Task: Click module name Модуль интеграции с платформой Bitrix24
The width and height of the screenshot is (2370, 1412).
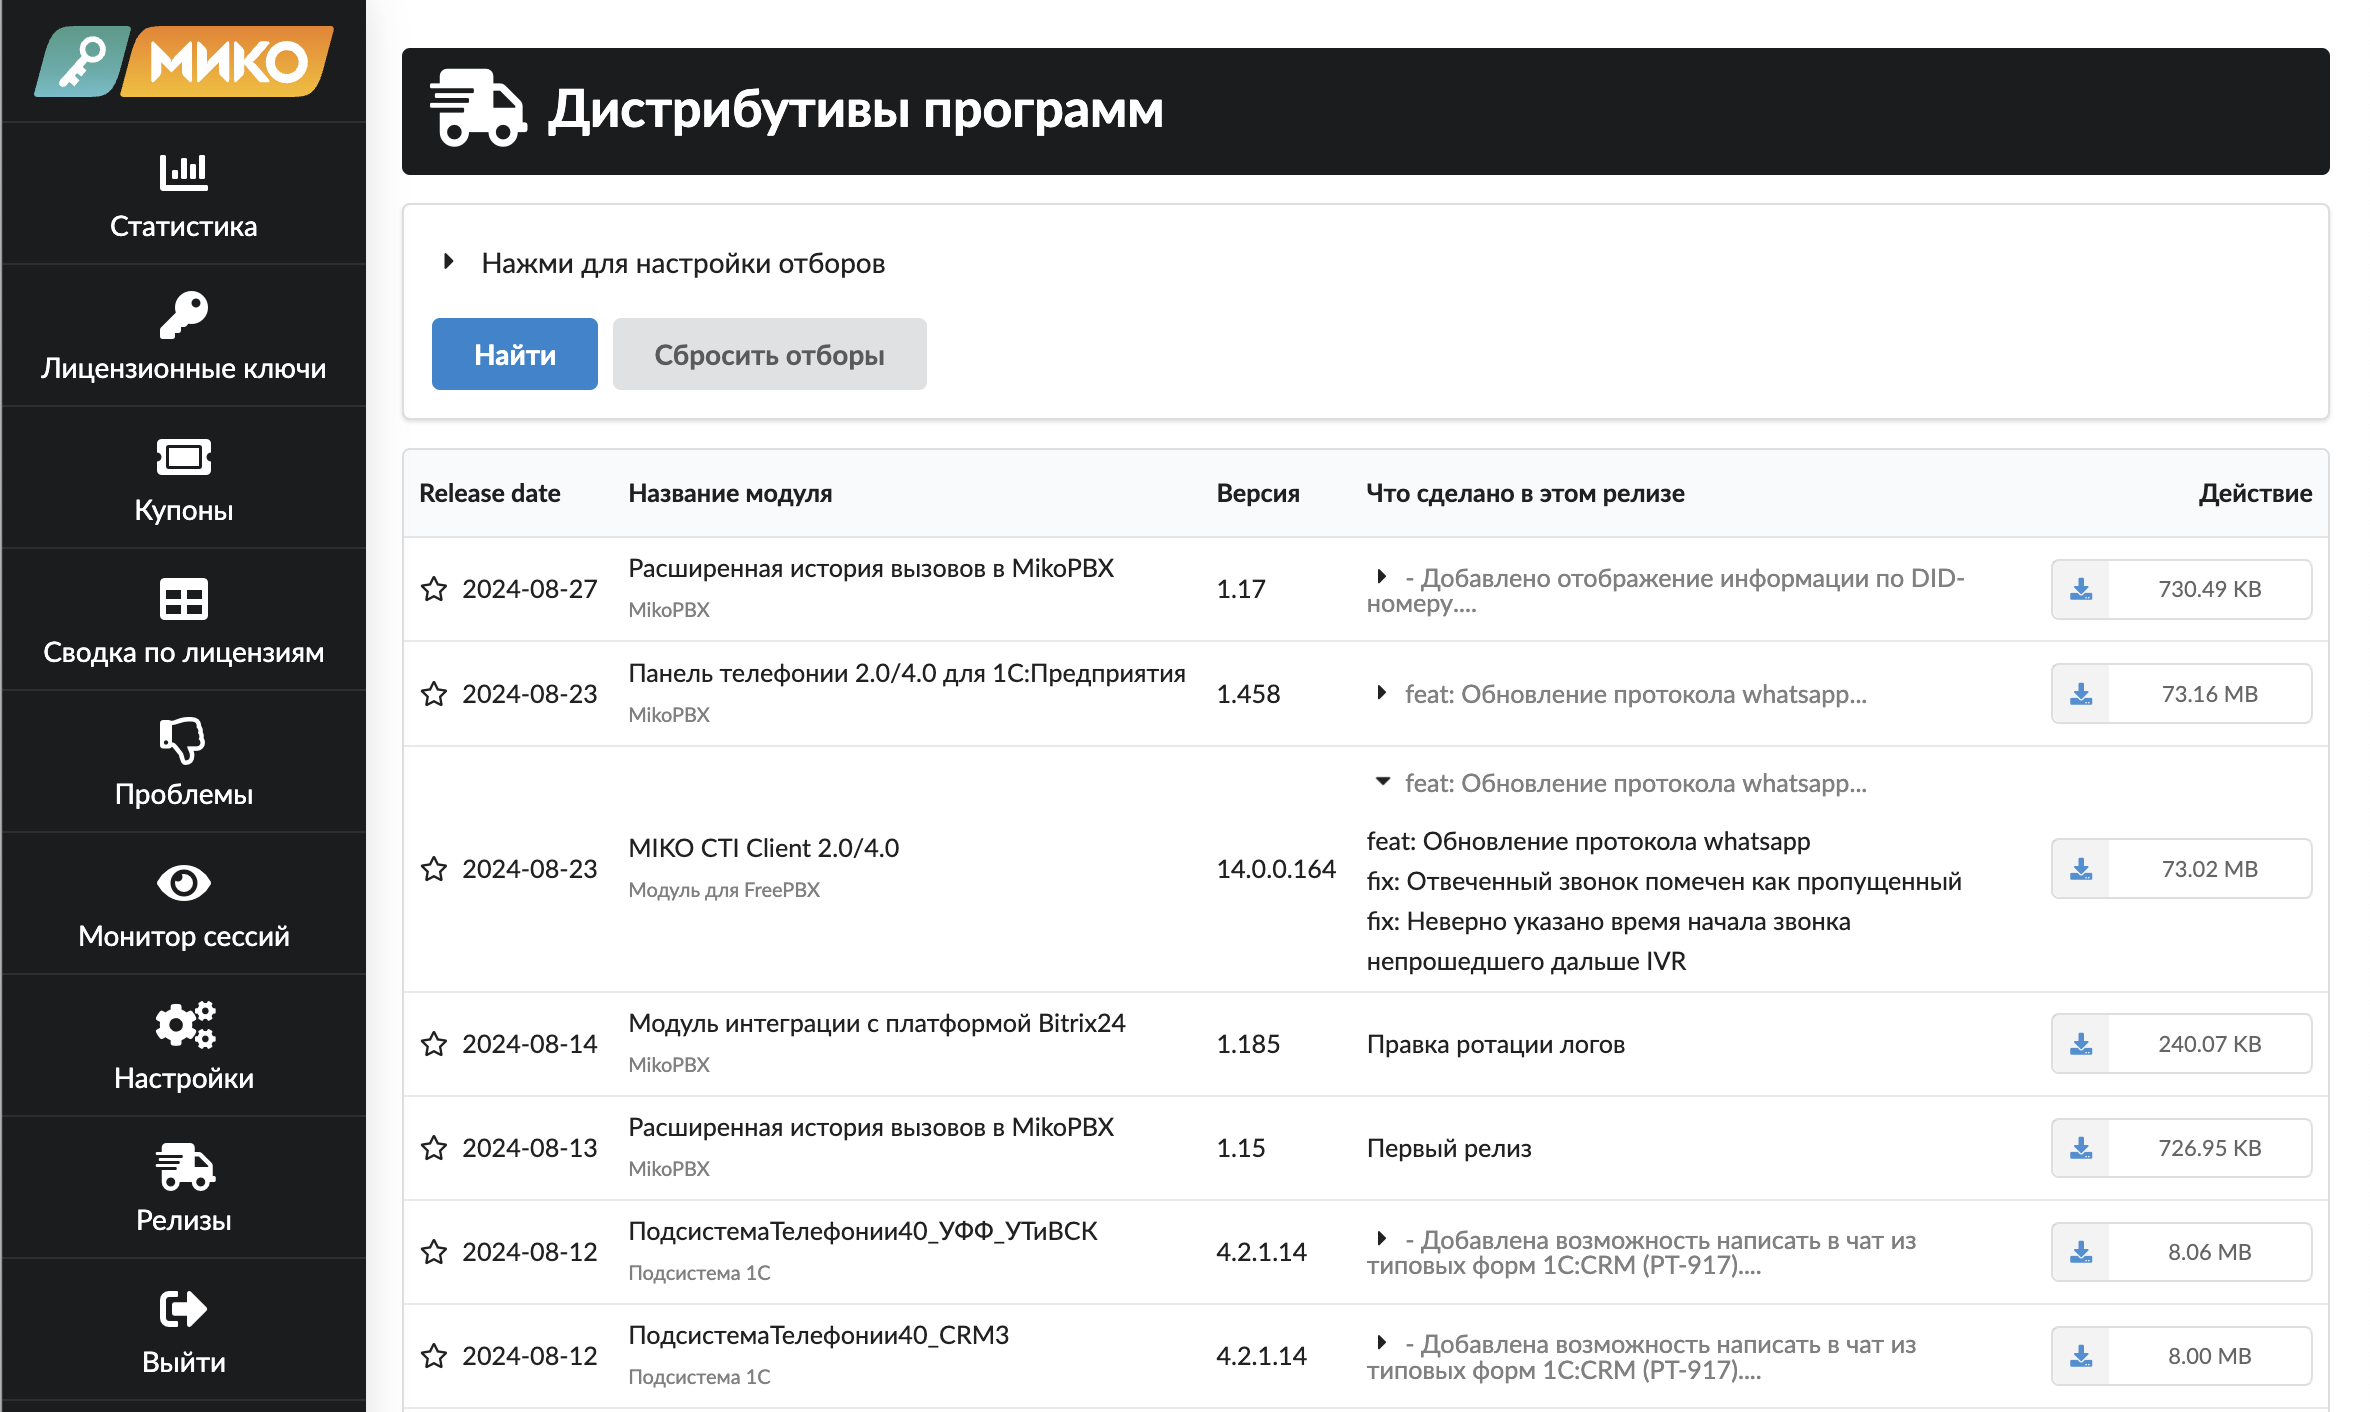Action: pyautogui.click(x=877, y=1023)
